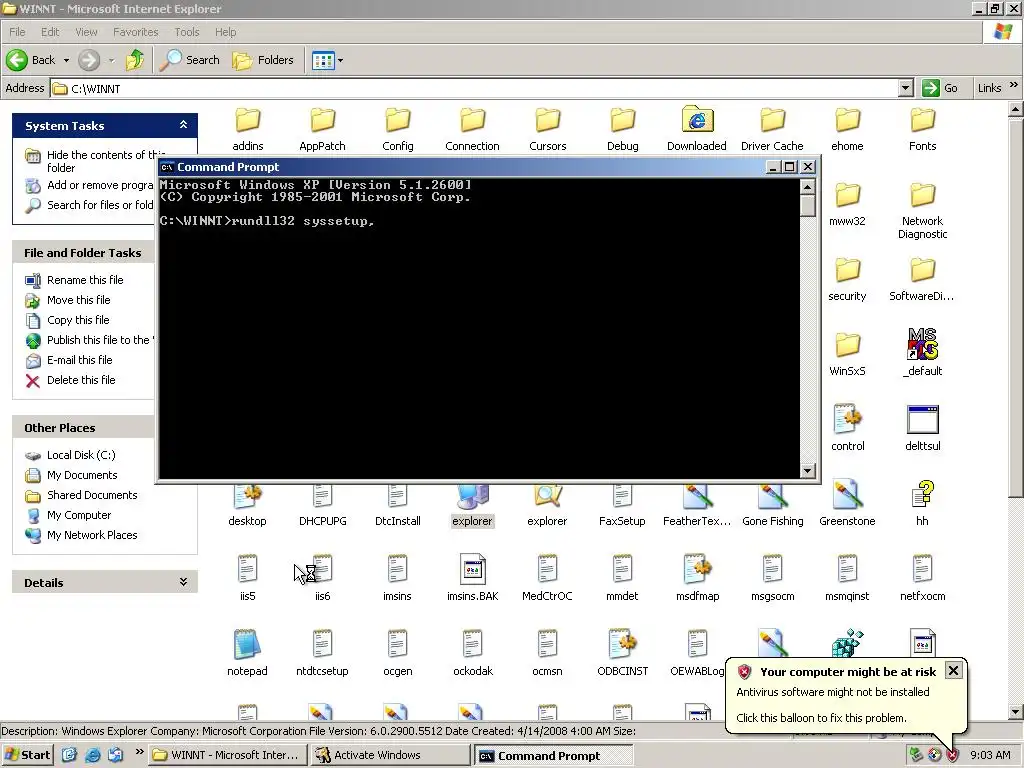Launch Internet Explorer from Quick Launch
This screenshot has width=1024, height=768.
click(92, 755)
